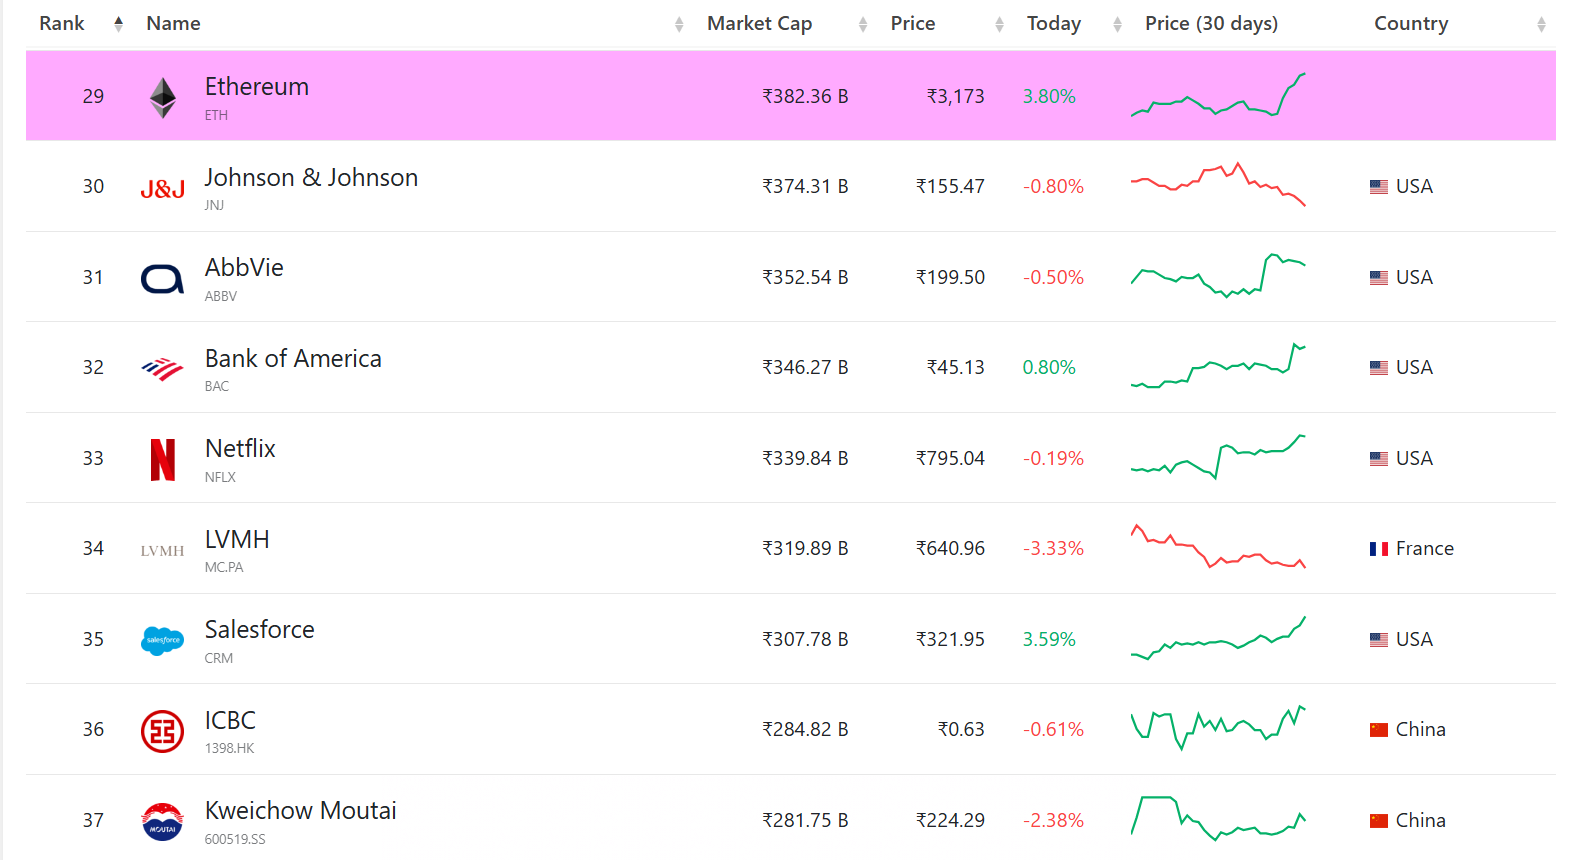Viewport: 1576px width, 860px height.
Task: Click the NFLX ticker symbol
Action: pyautogui.click(x=220, y=477)
